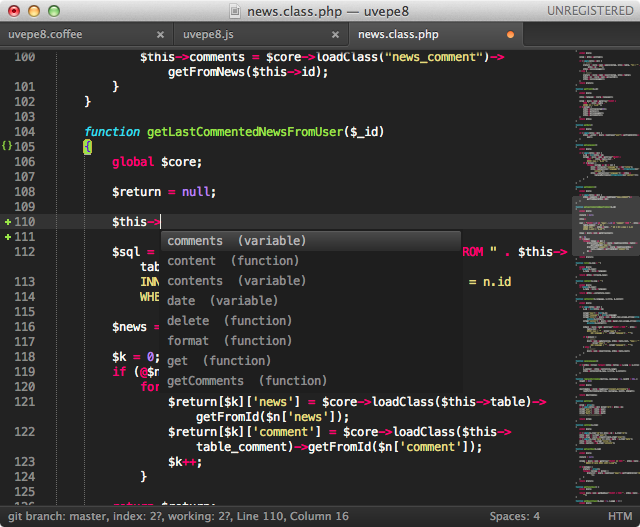This screenshot has height=527, width=640.
Task: Choose the 'date (variable)' completion
Action: 311,301
